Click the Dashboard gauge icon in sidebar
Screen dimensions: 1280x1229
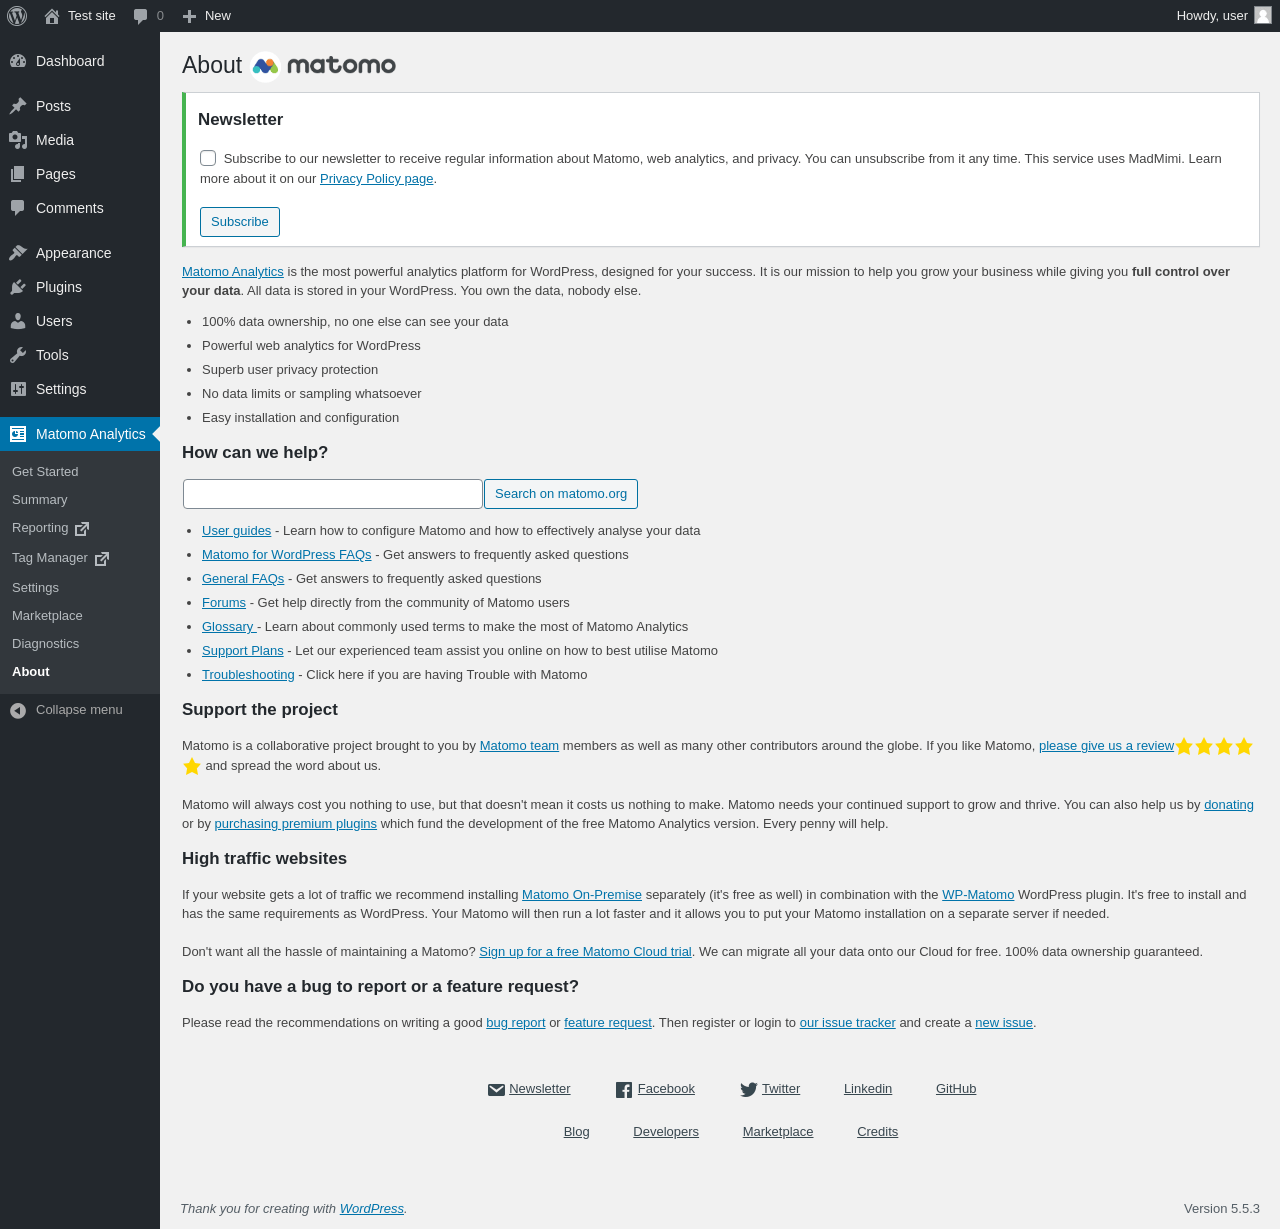coord(18,61)
